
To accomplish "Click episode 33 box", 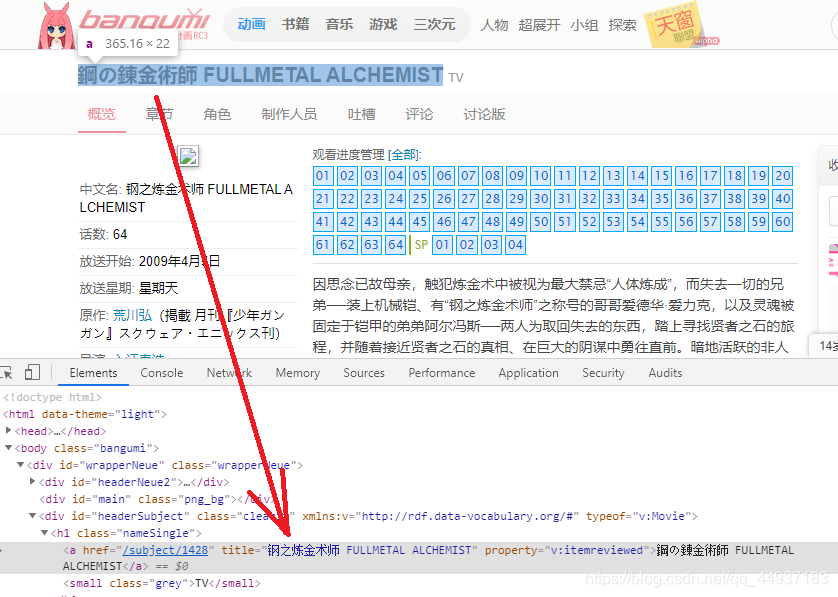I will point(614,199).
